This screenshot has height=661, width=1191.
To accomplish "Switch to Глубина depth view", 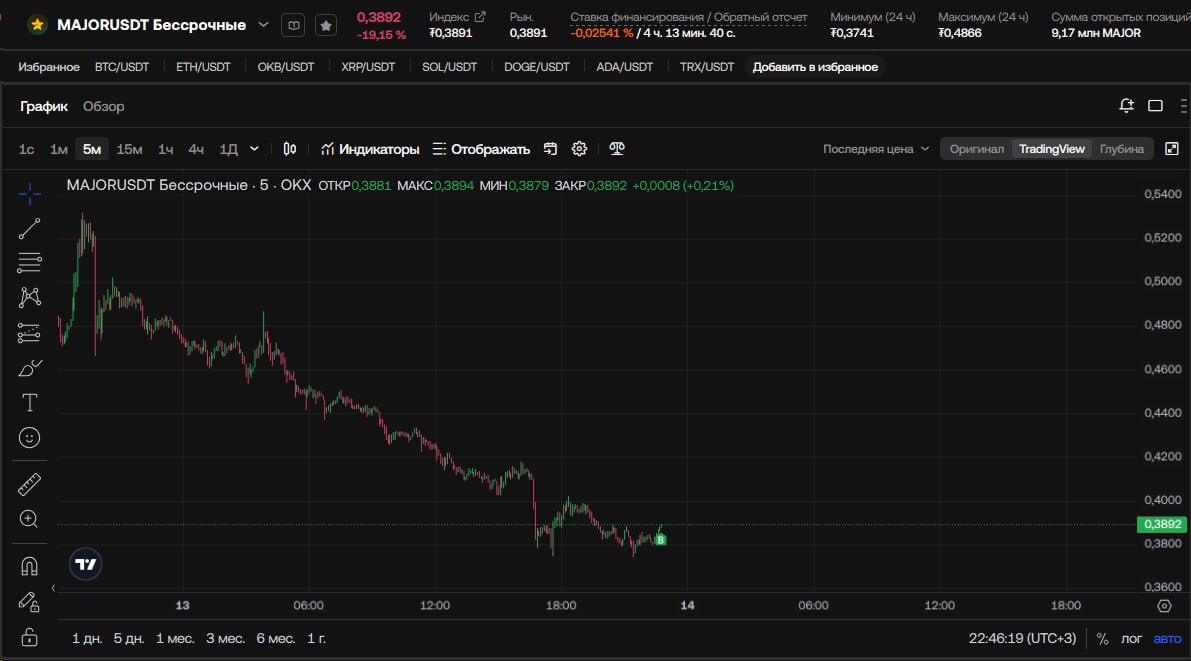I will [1122, 149].
